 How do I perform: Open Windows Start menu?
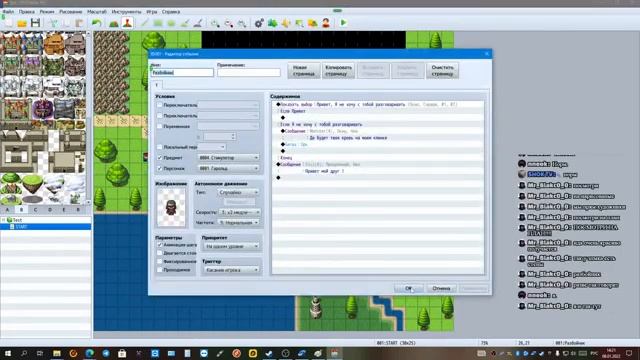[8, 353]
